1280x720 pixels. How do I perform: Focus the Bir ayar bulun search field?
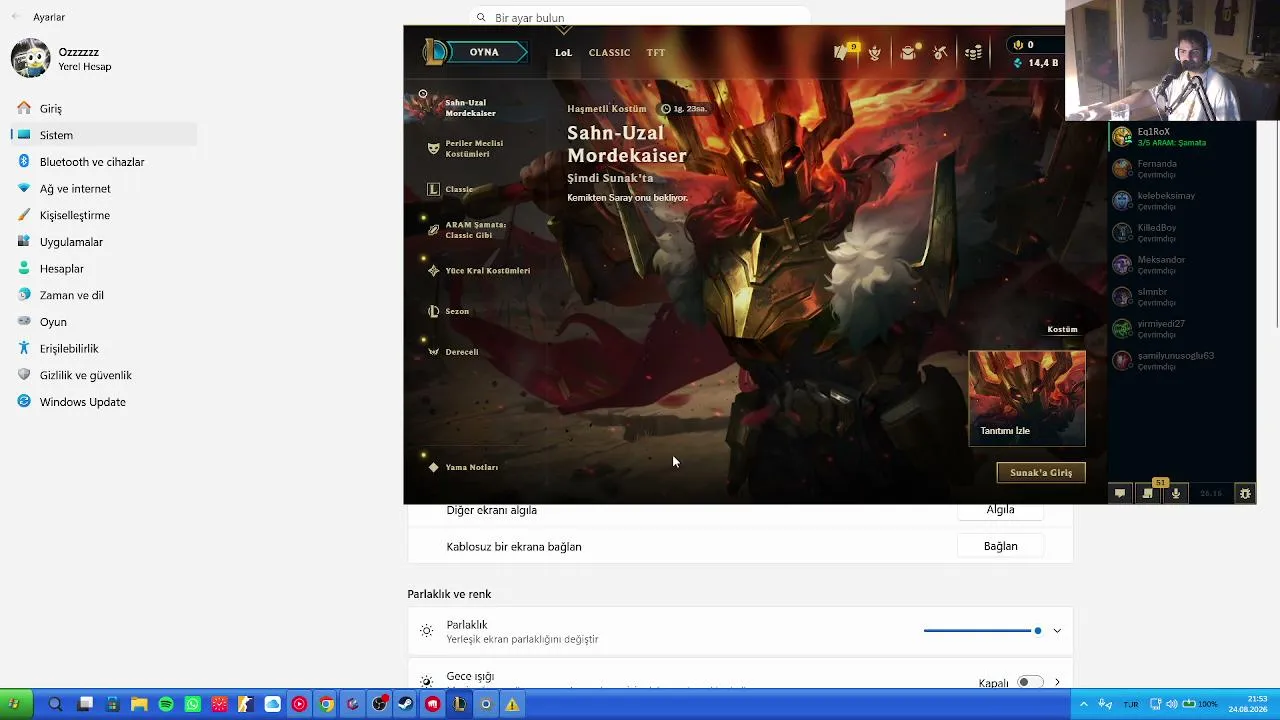(640, 17)
